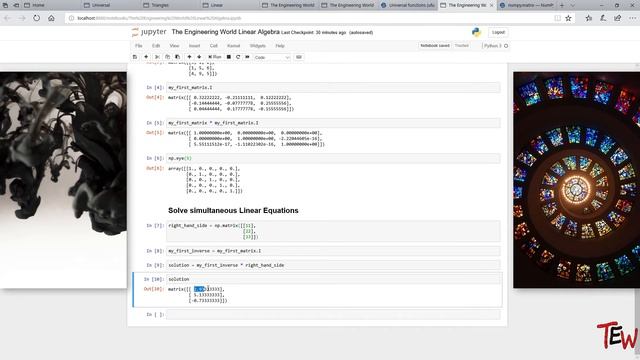This screenshot has height=360, width=640.
Task: Click the Last Checkpoint 30 minutes ago text
Action: [x=313, y=32]
